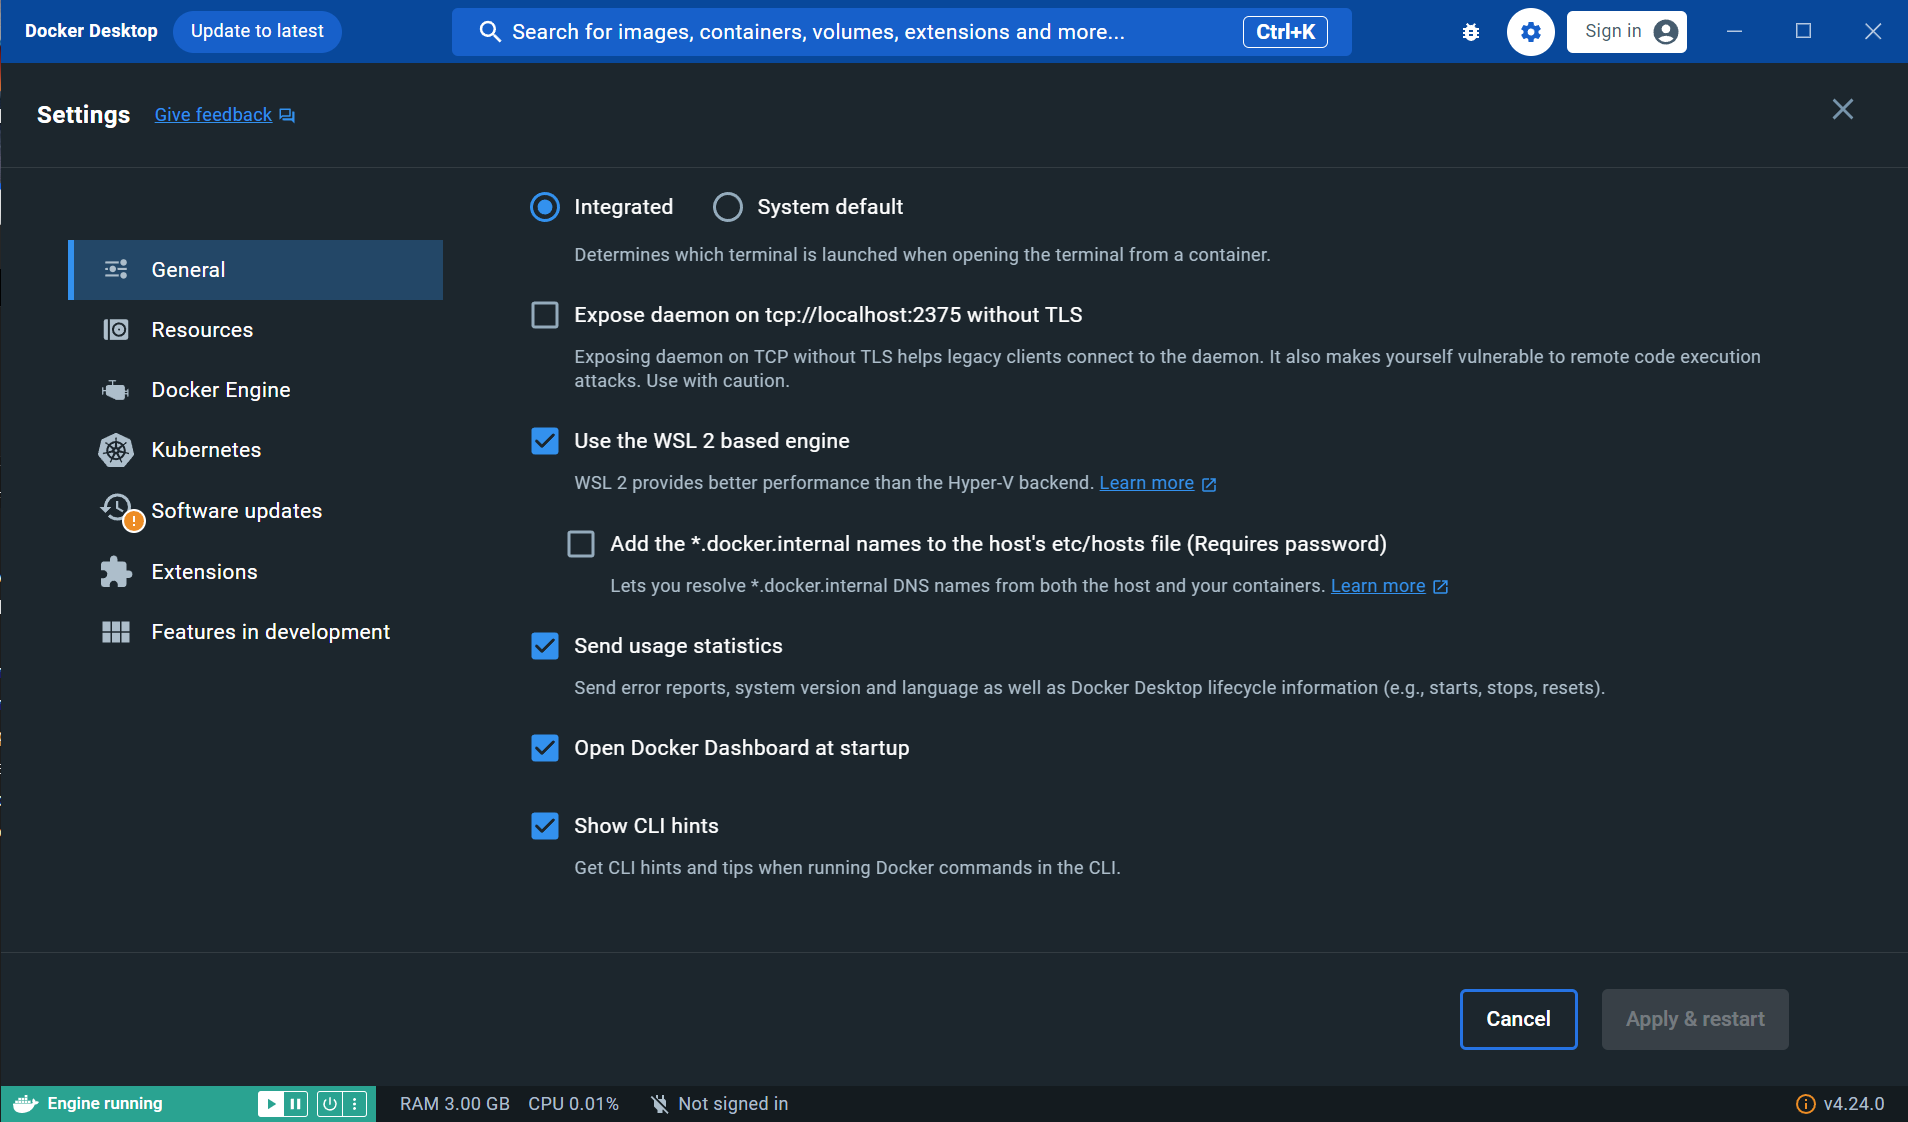Open the Give feedback link
The height and width of the screenshot is (1122, 1908).
(x=213, y=115)
